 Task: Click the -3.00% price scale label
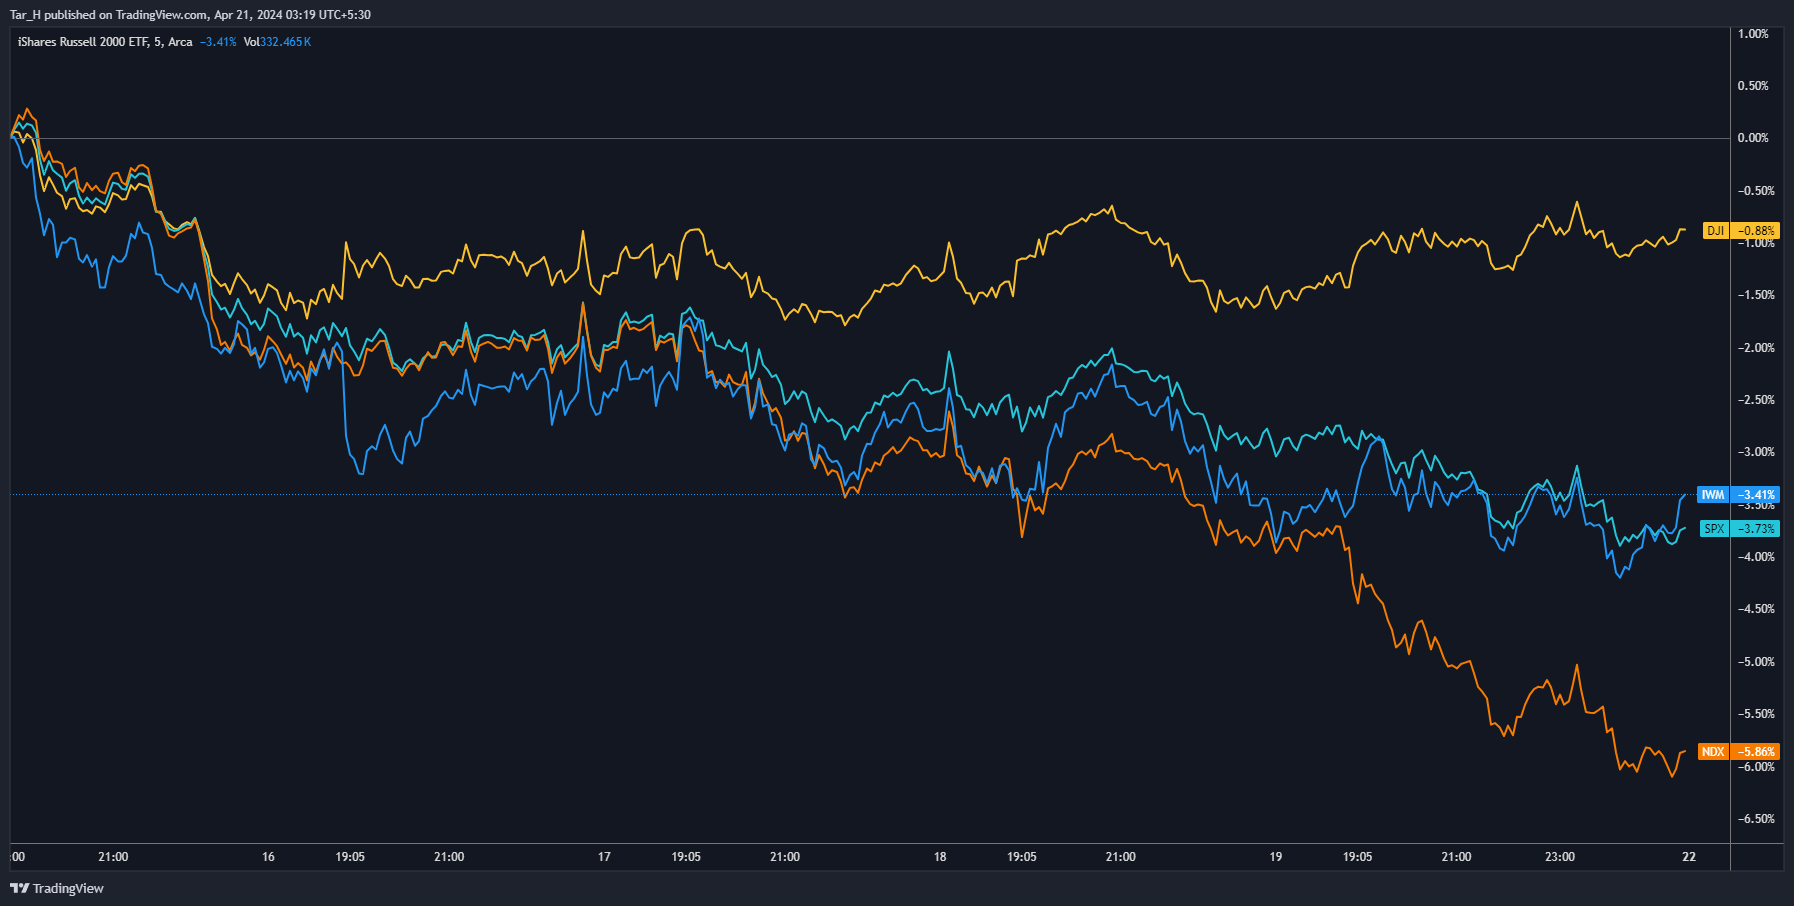tap(1755, 452)
